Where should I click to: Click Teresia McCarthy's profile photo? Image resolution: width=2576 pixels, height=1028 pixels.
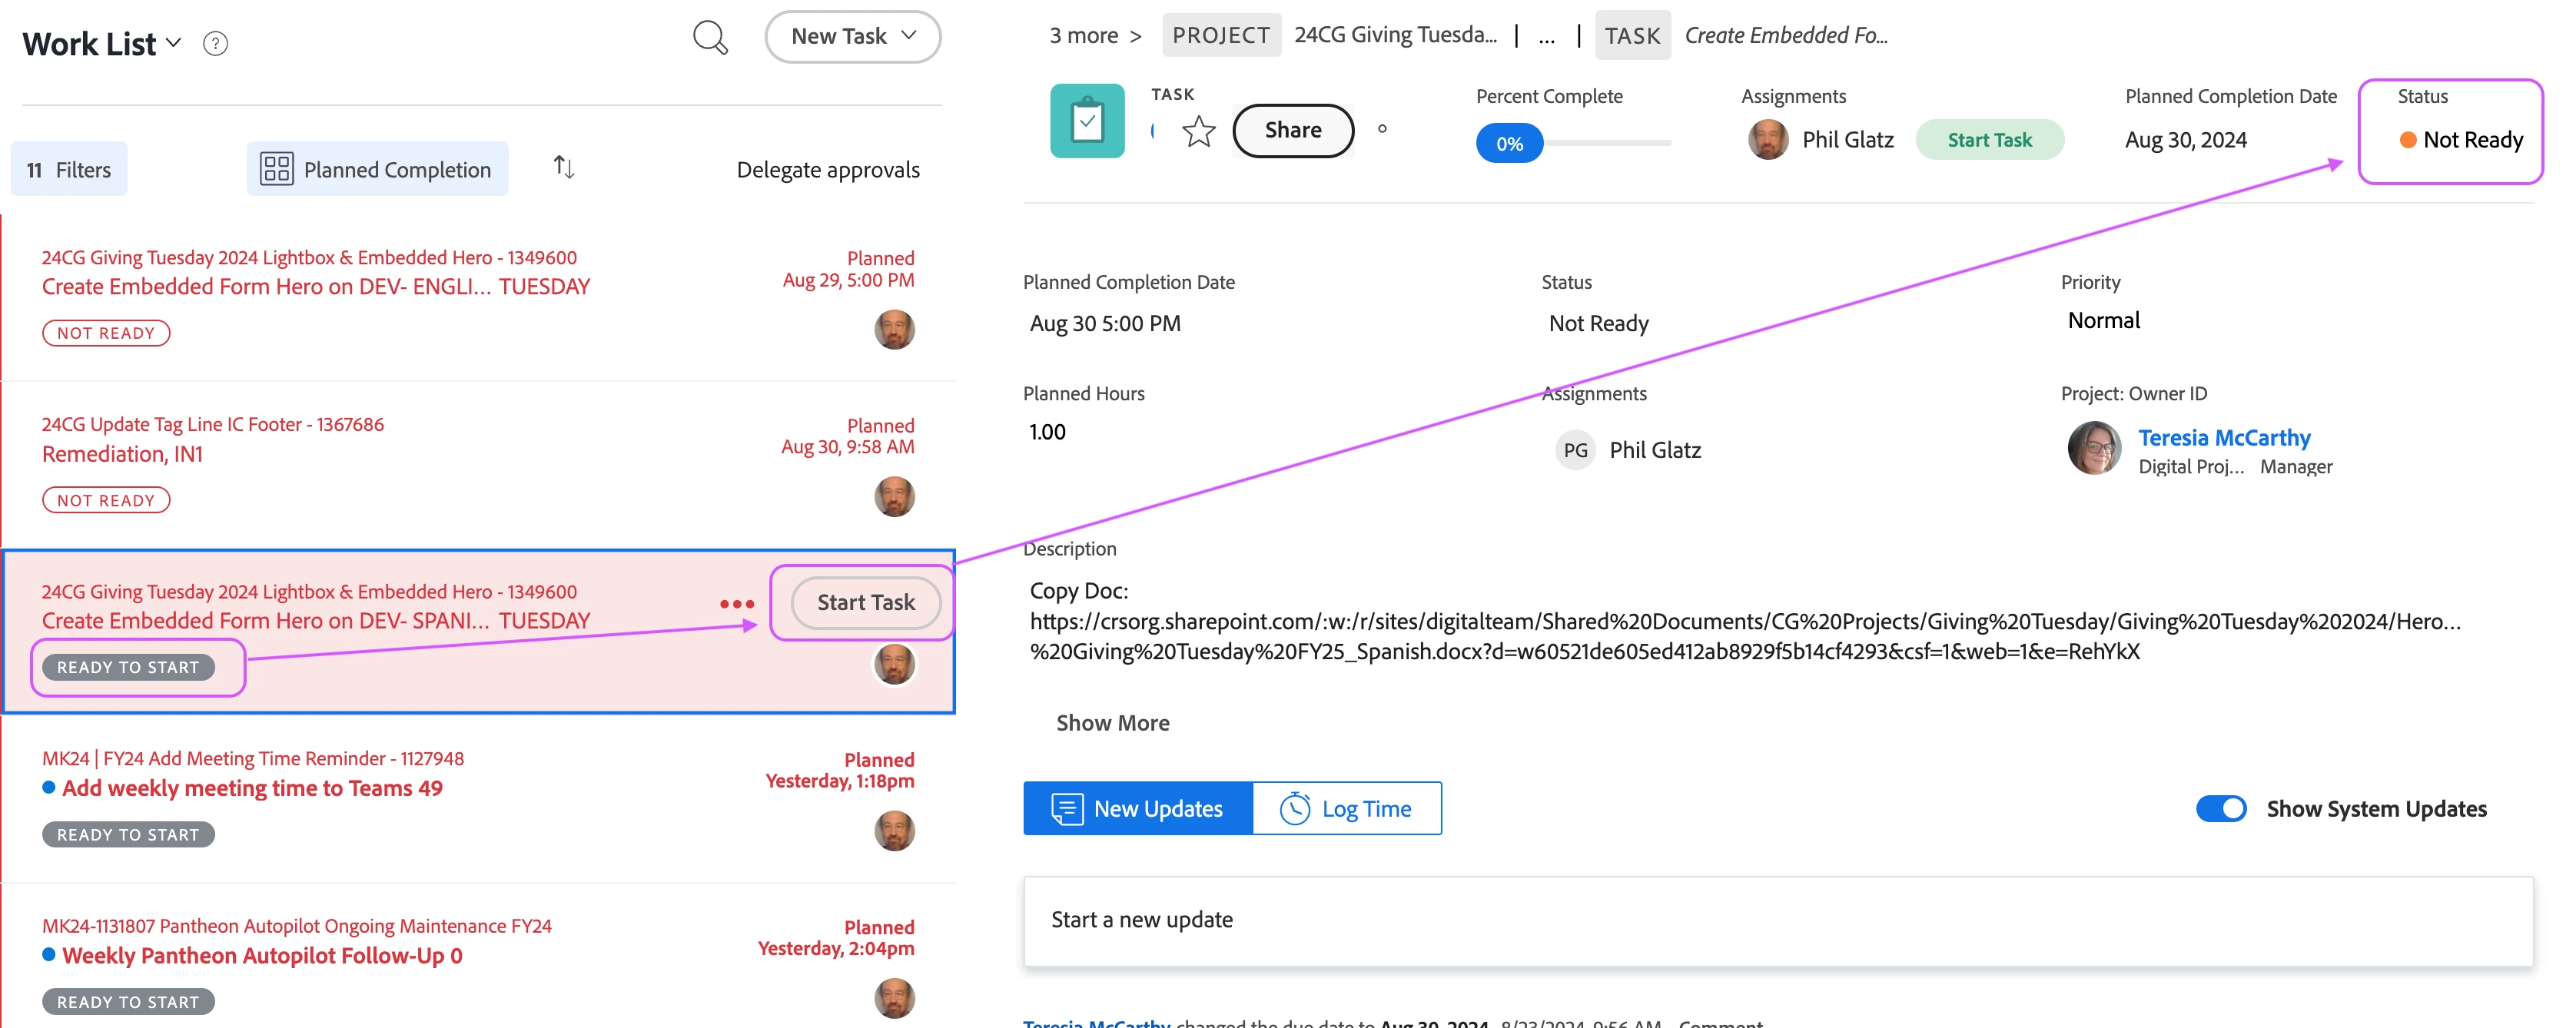[x=2094, y=449]
